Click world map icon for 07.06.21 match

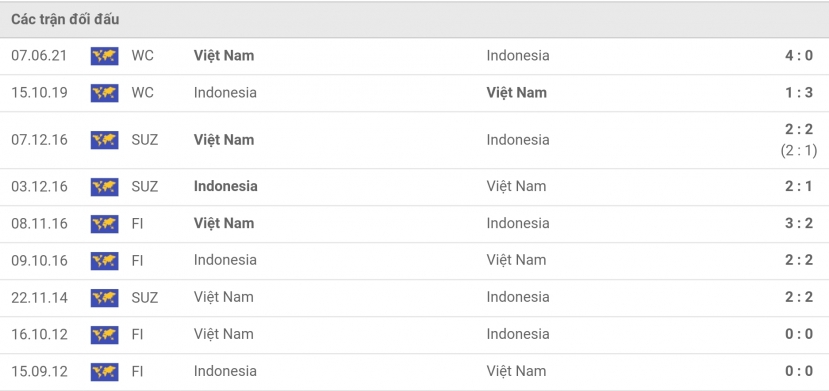(x=104, y=55)
